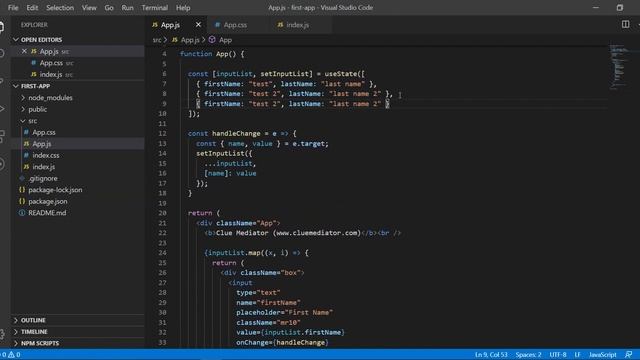The height and width of the screenshot is (360, 640).
Task: Open App.css from Open Editors list
Action: [x=51, y=63]
